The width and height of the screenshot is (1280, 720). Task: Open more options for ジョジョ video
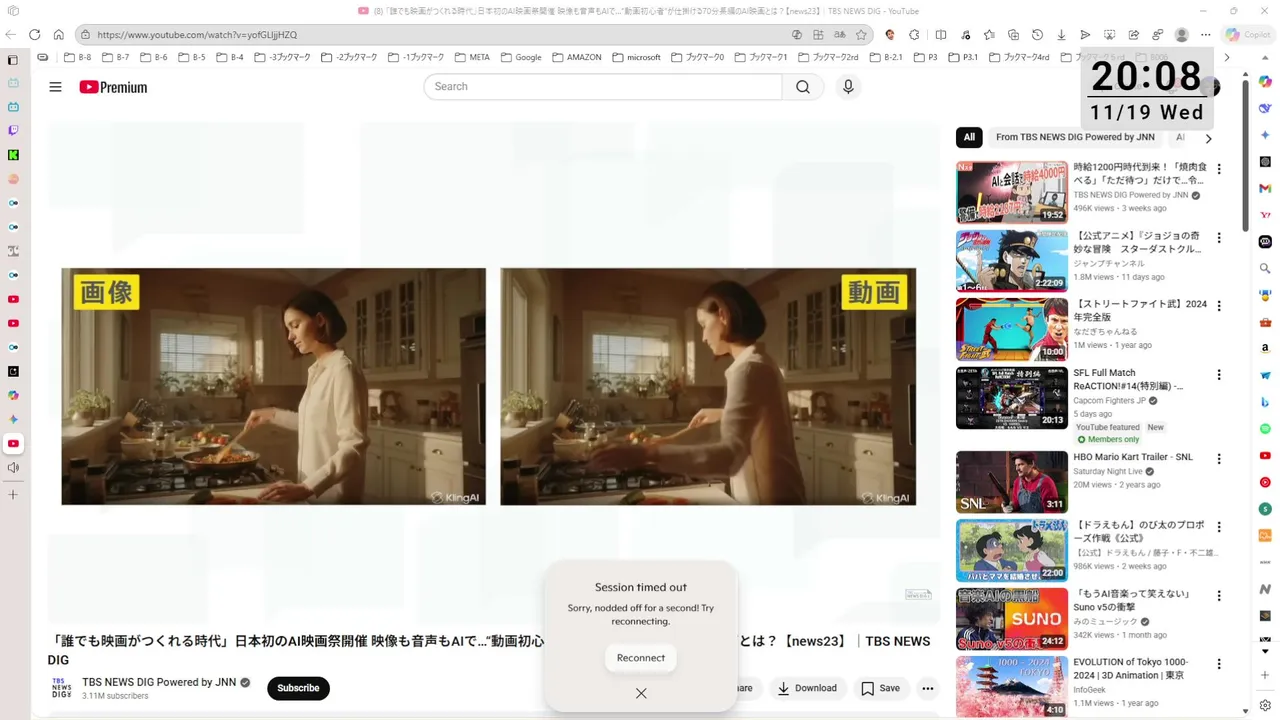click(x=1218, y=238)
